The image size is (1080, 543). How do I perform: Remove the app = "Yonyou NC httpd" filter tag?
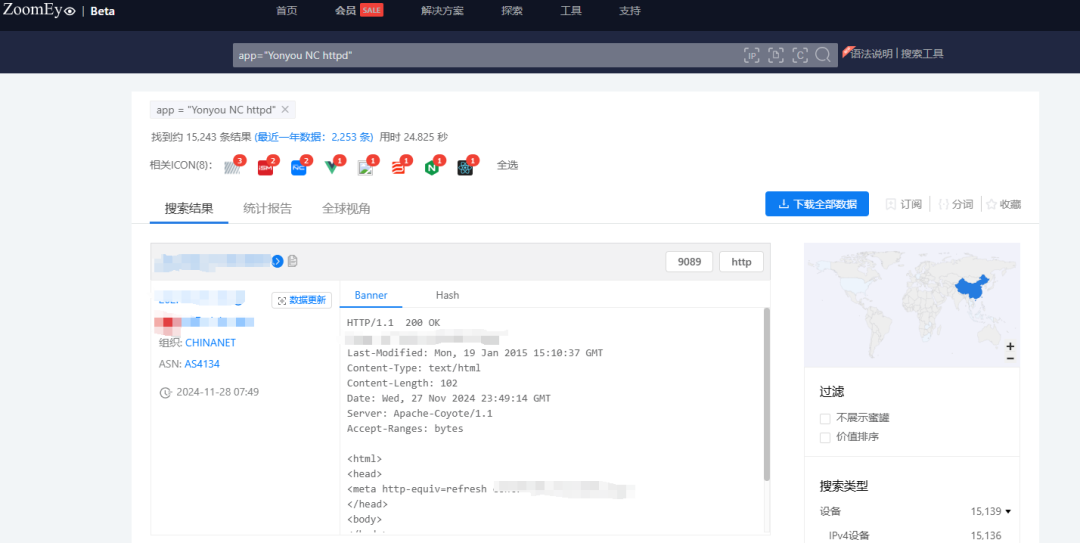click(x=285, y=110)
